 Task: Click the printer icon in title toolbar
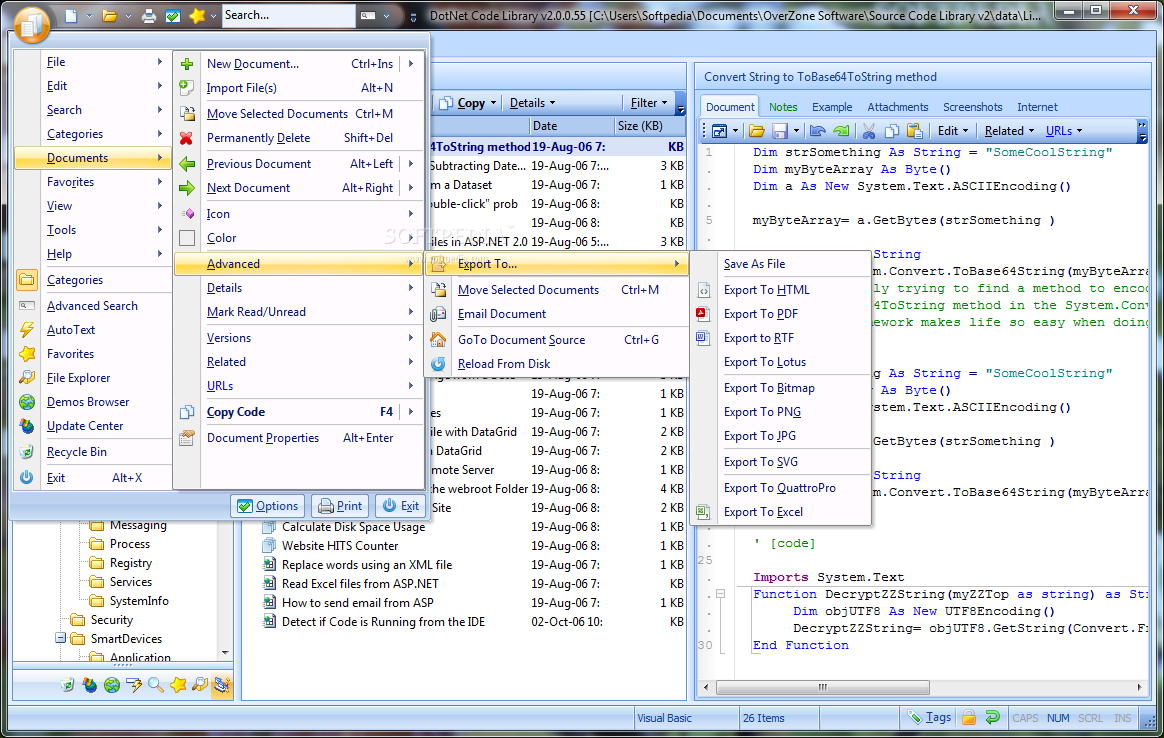click(148, 16)
